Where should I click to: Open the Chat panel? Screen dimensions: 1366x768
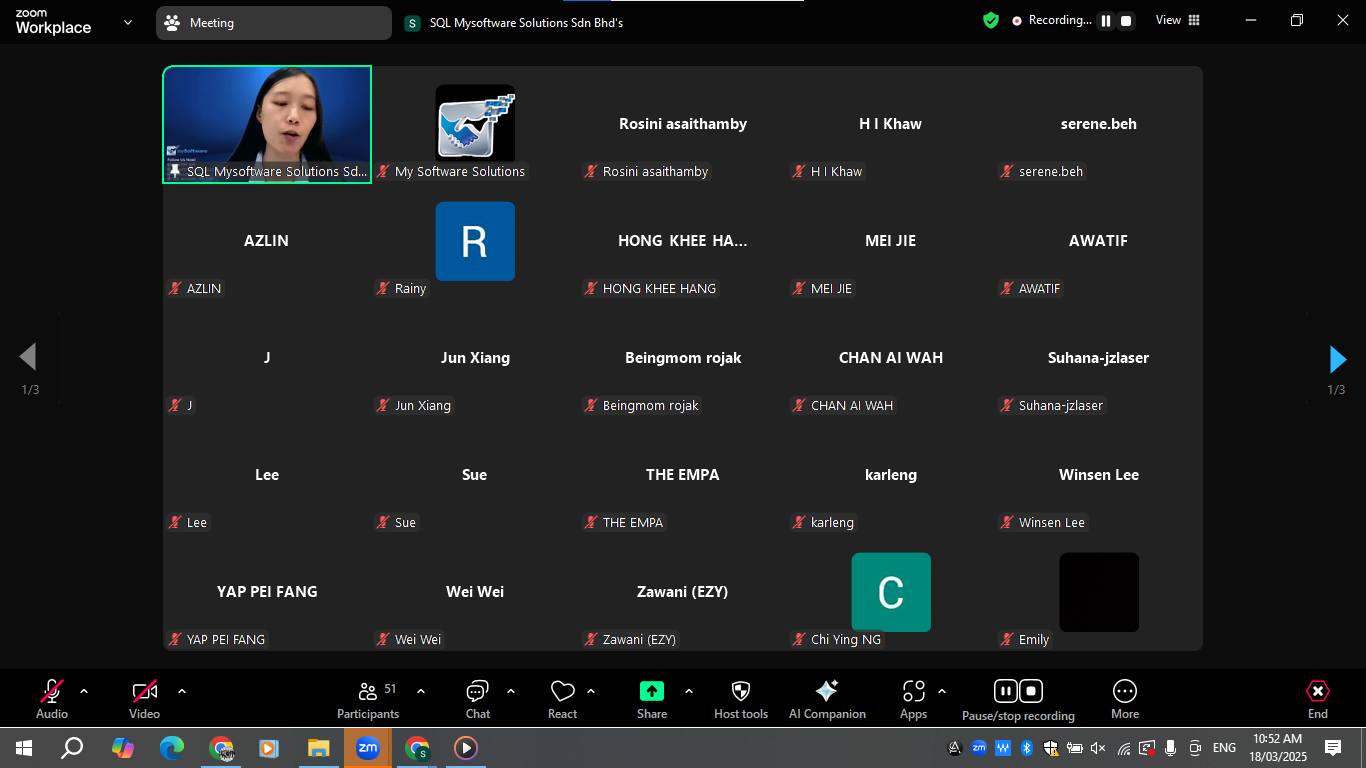477,699
